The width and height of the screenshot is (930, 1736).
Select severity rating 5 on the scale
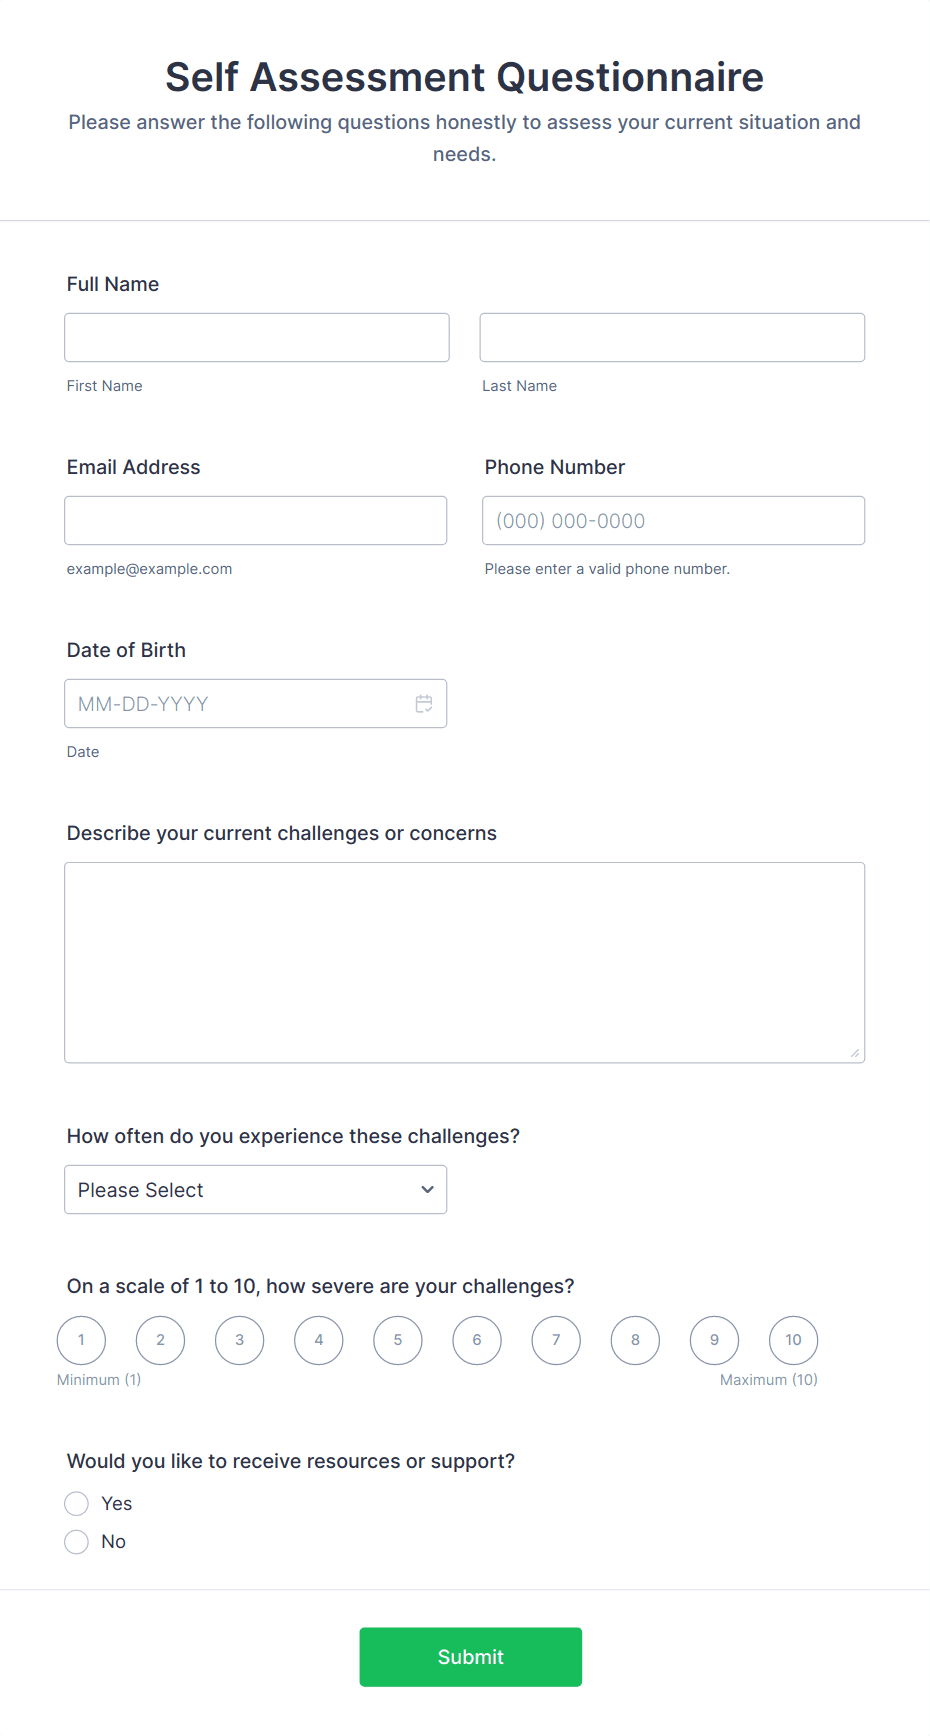397,1340
